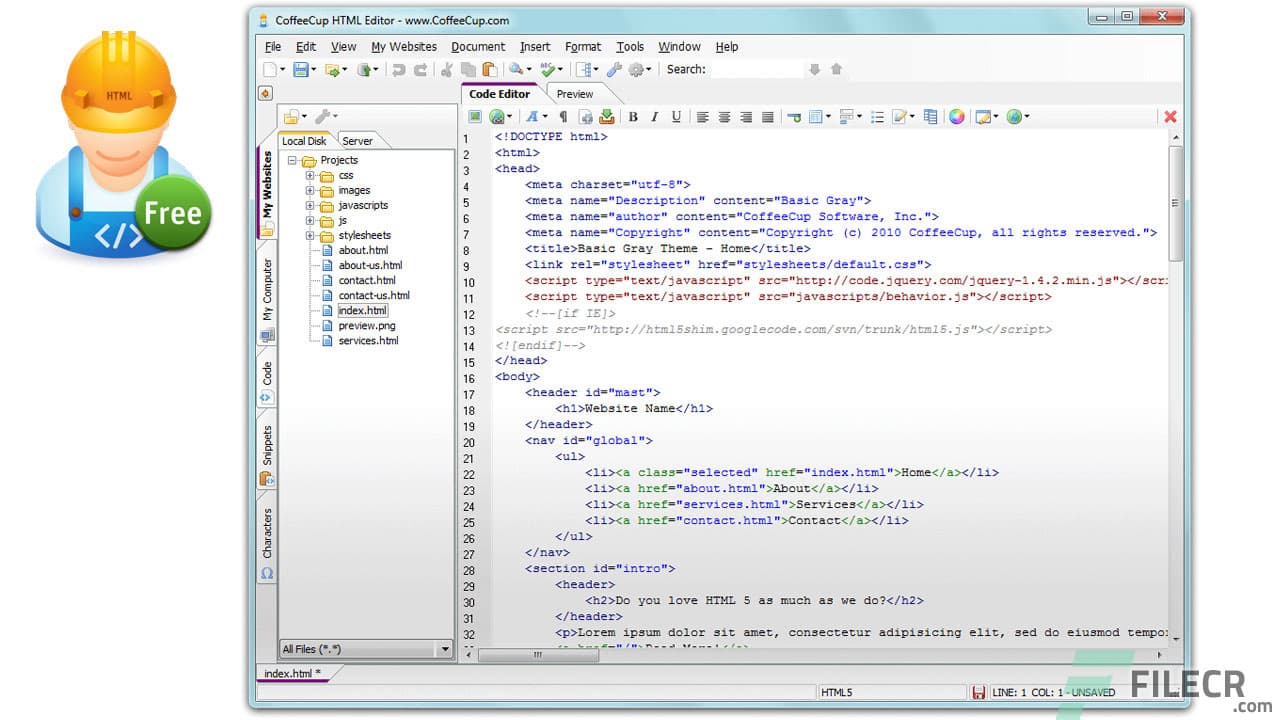Select the Bold formatting icon
The width and height of the screenshot is (1280, 720).
point(633,117)
